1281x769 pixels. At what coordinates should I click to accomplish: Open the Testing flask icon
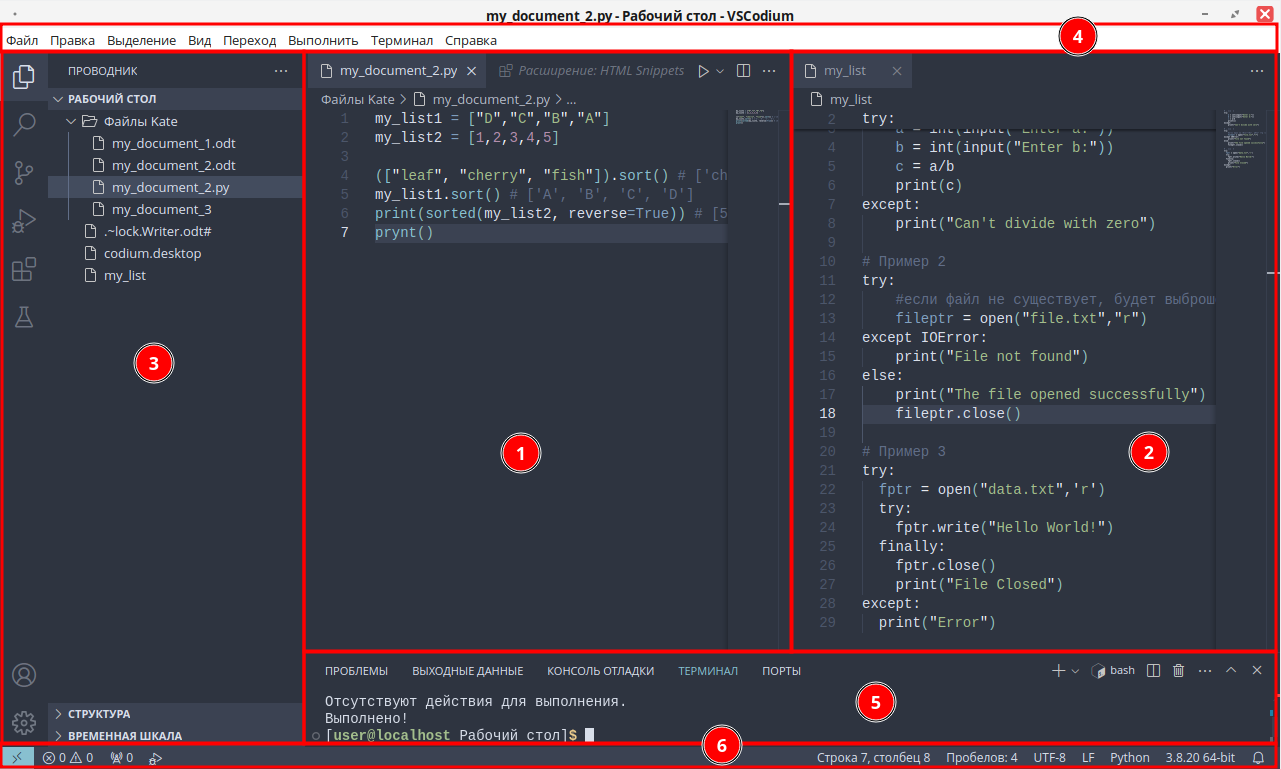coord(24,317)
